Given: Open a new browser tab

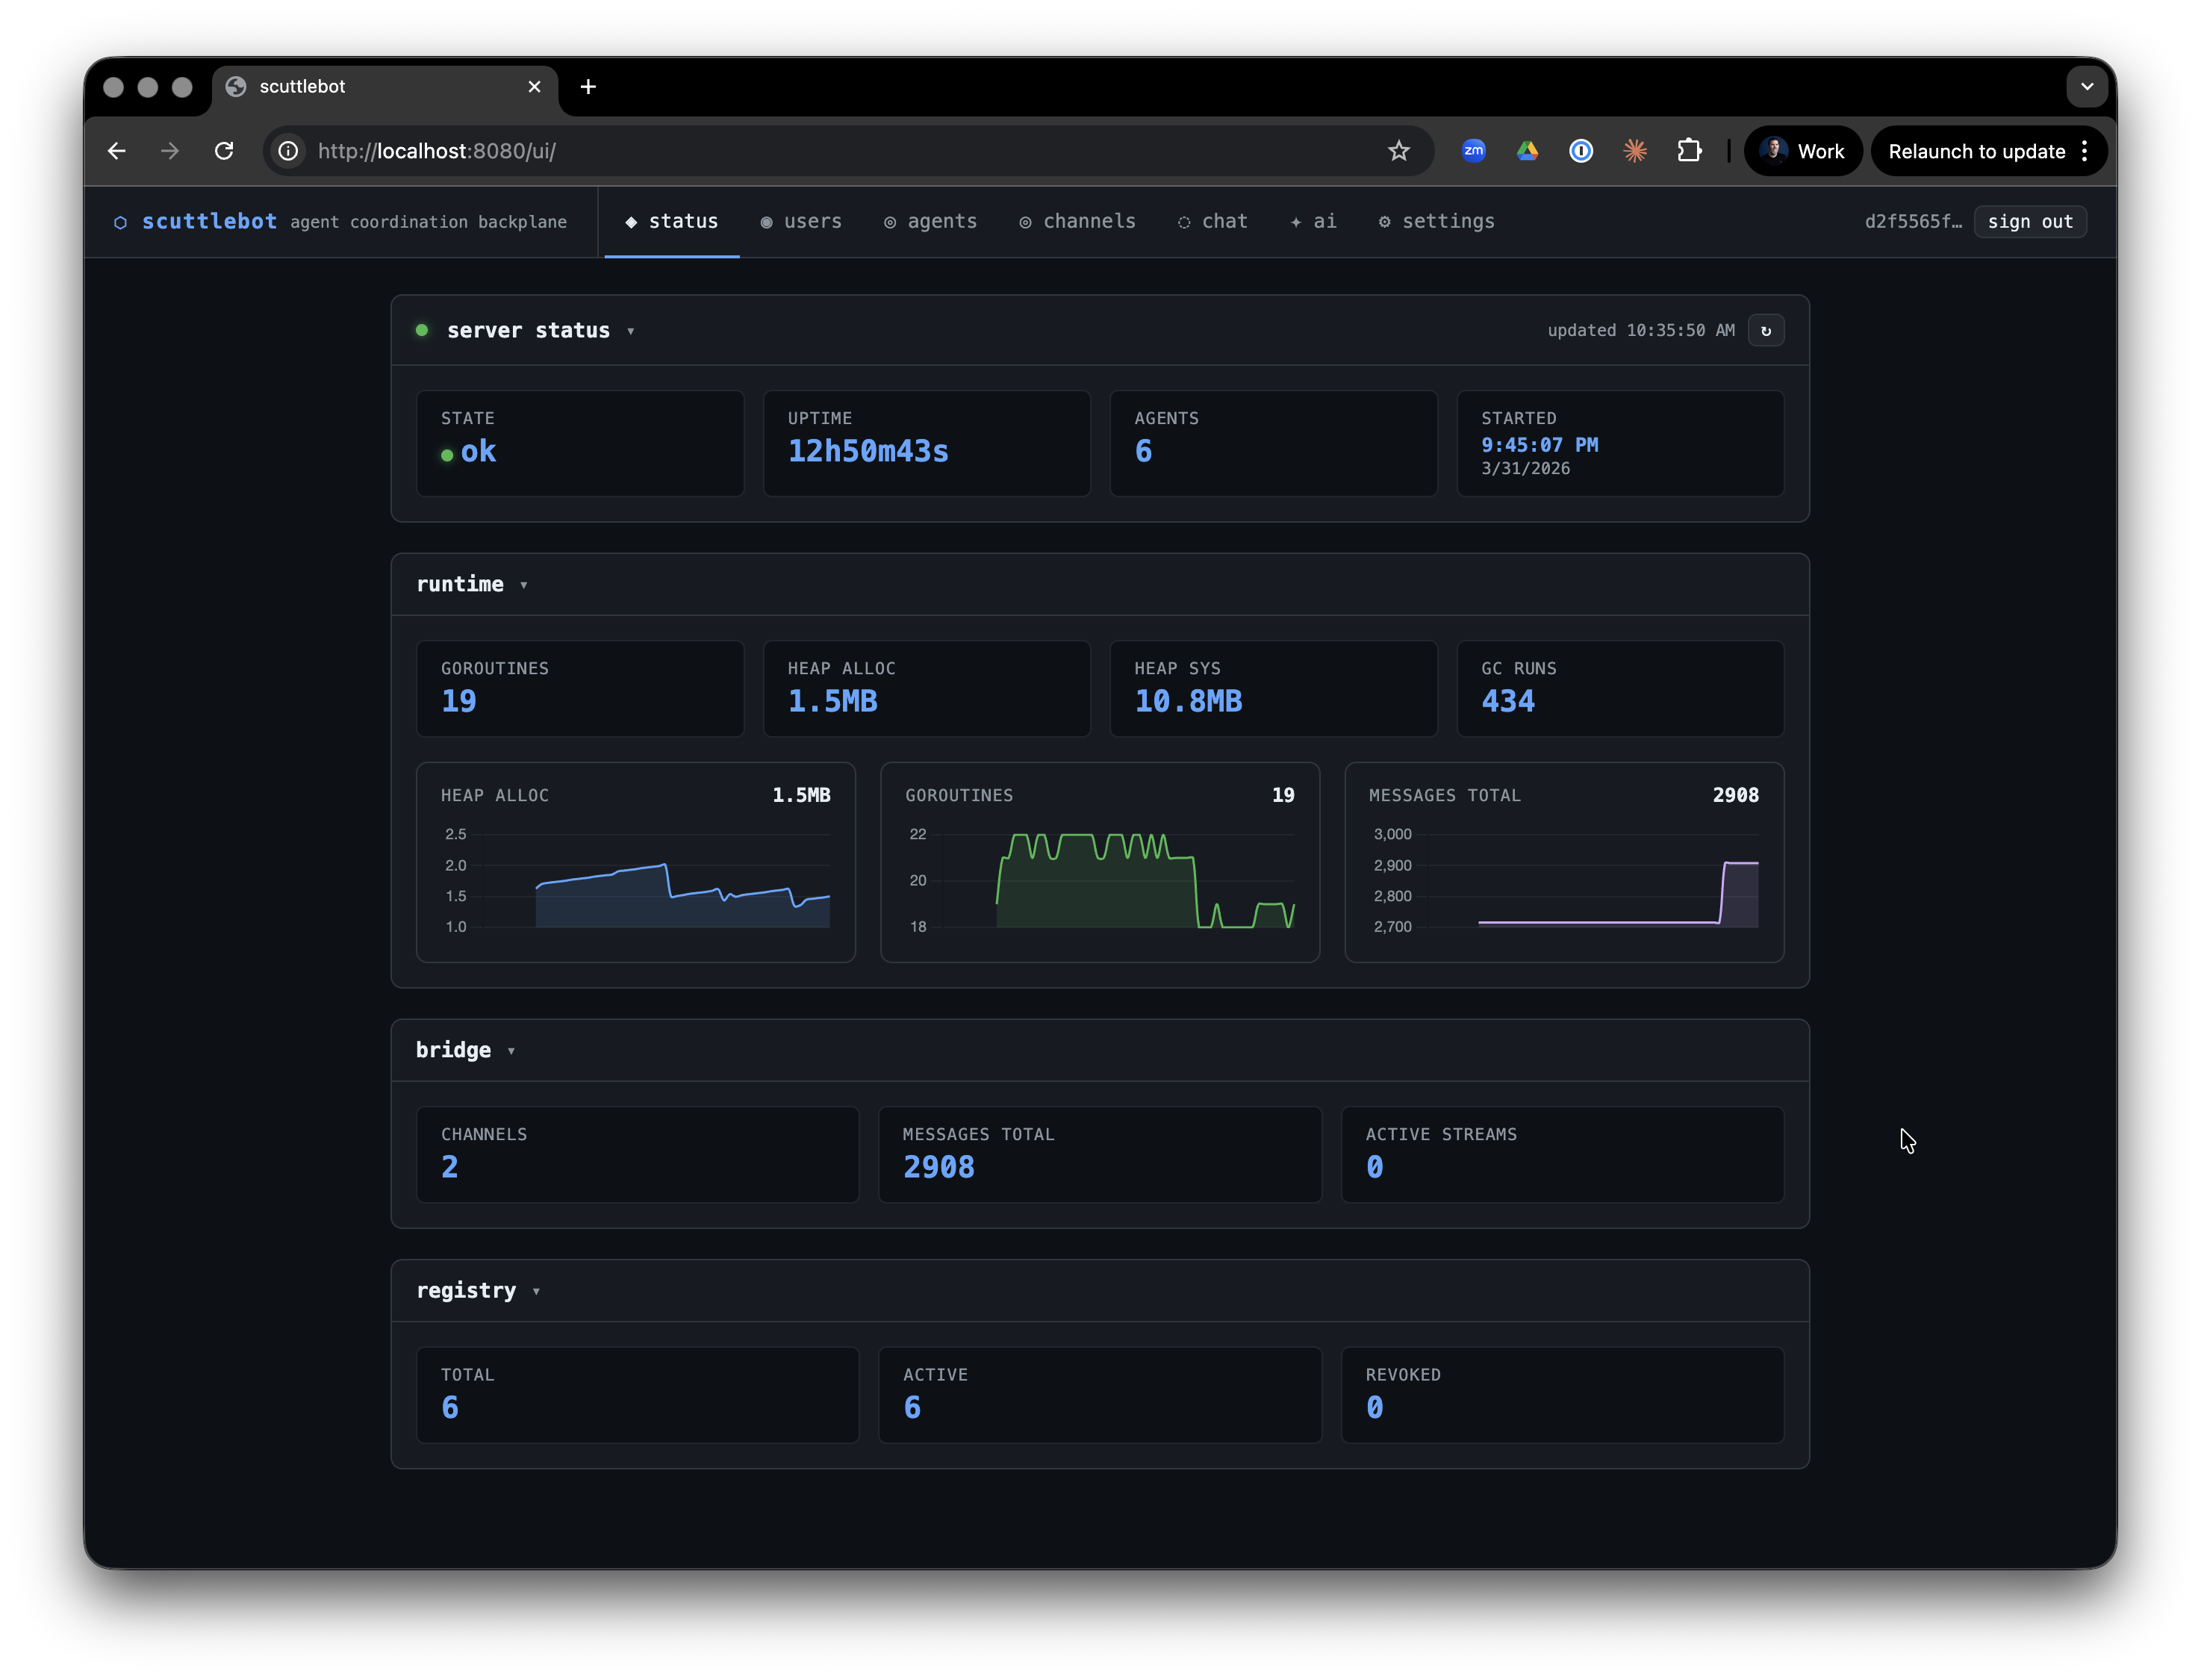Looking at the screenshot, I should click(x=588, y=87).
